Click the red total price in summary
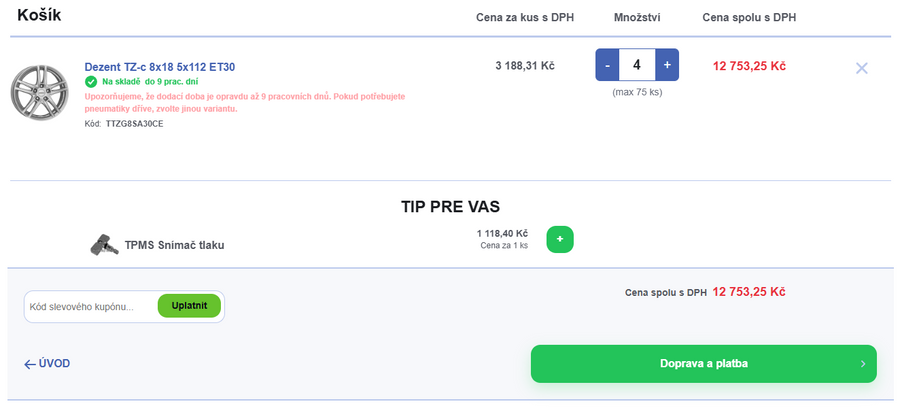This screenshot has width=900, height=415. [748, 292]
